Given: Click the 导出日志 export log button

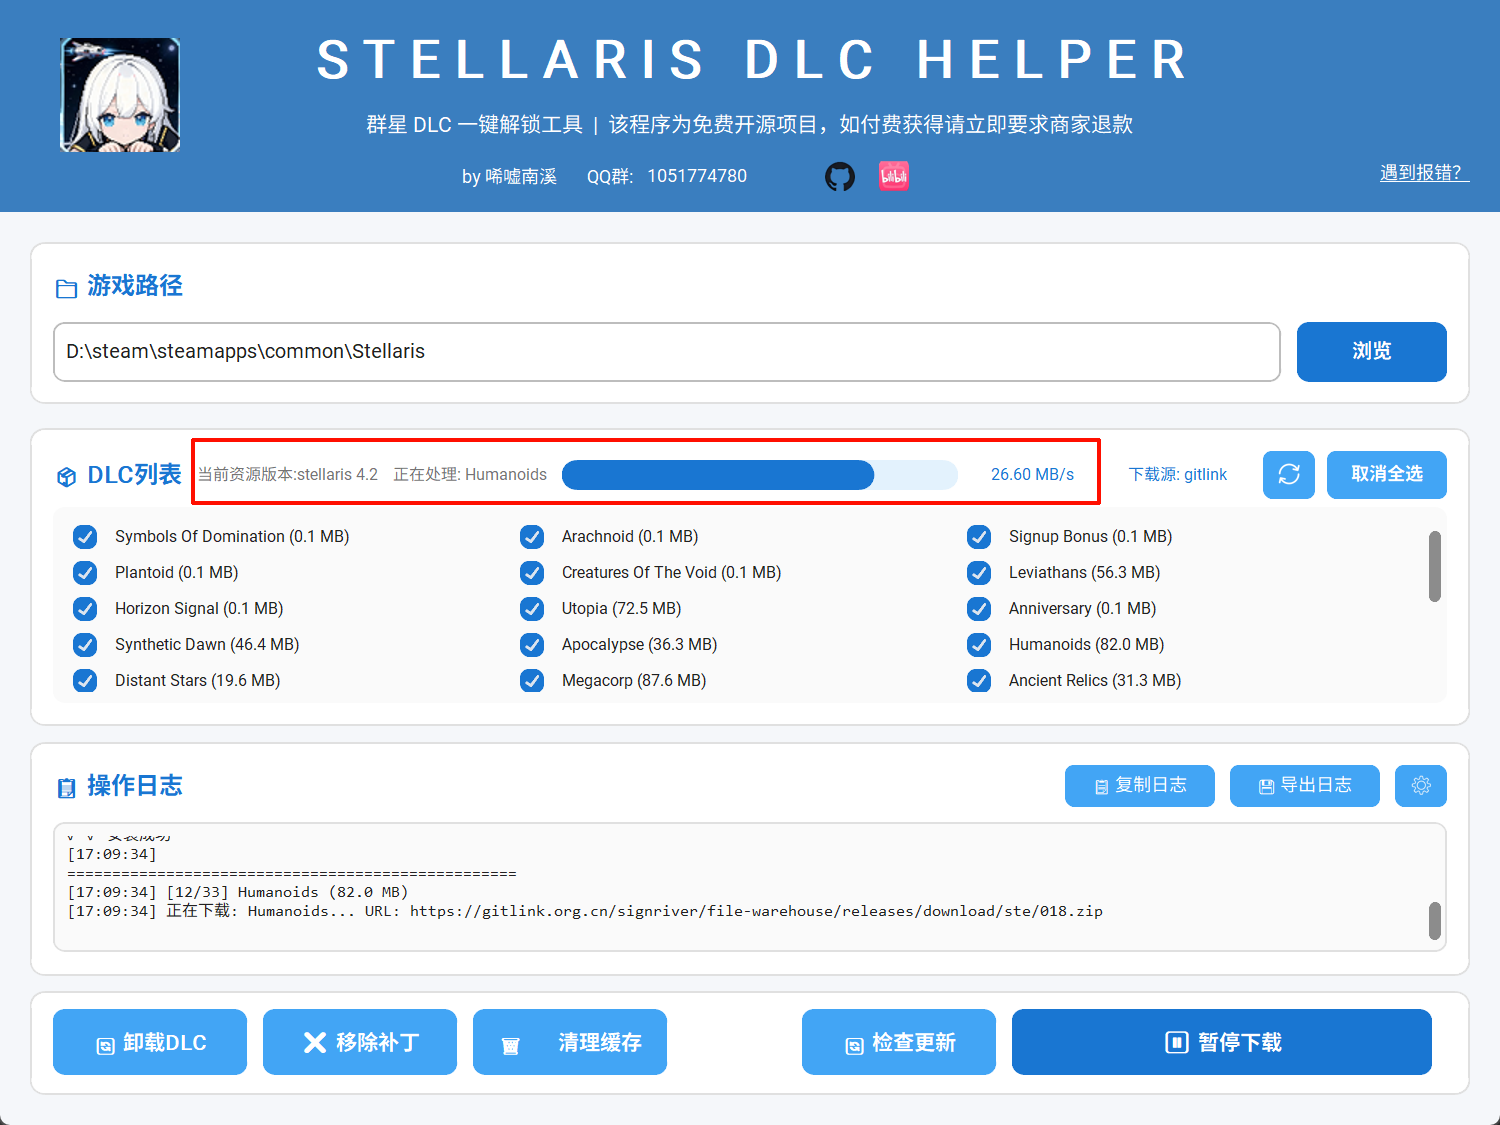Looking at the screenshot, I should [1305, 786].
